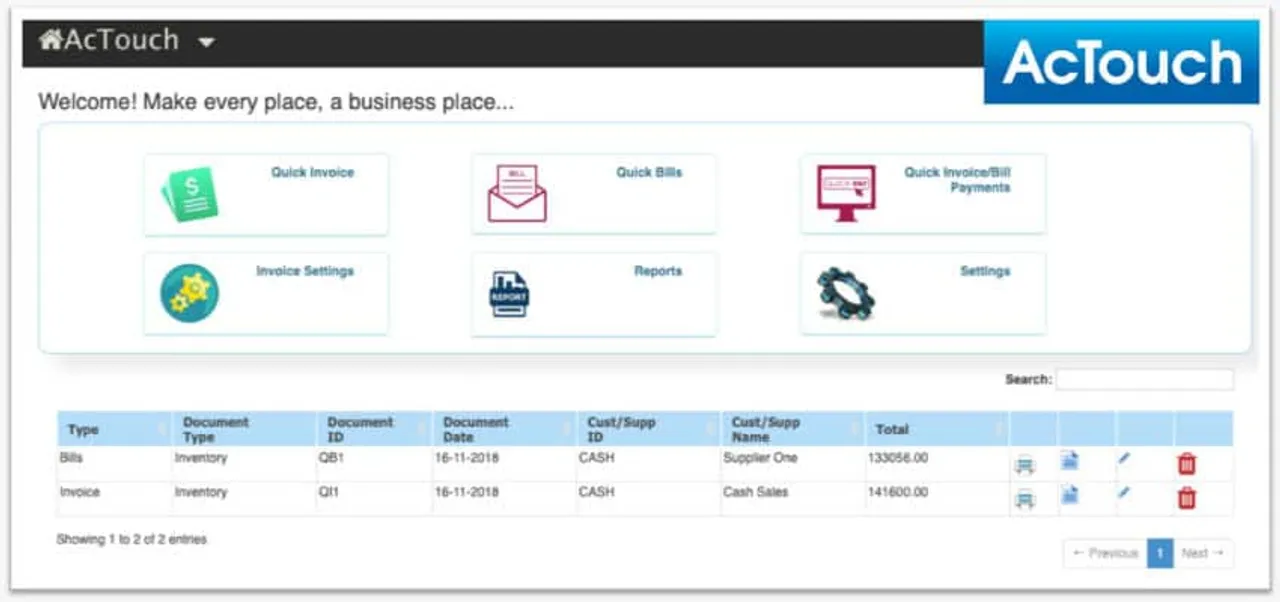The height and width of the screenshot is (602, 1280).
Task: Go to Previous page
Action: [x=1105, y=553]
